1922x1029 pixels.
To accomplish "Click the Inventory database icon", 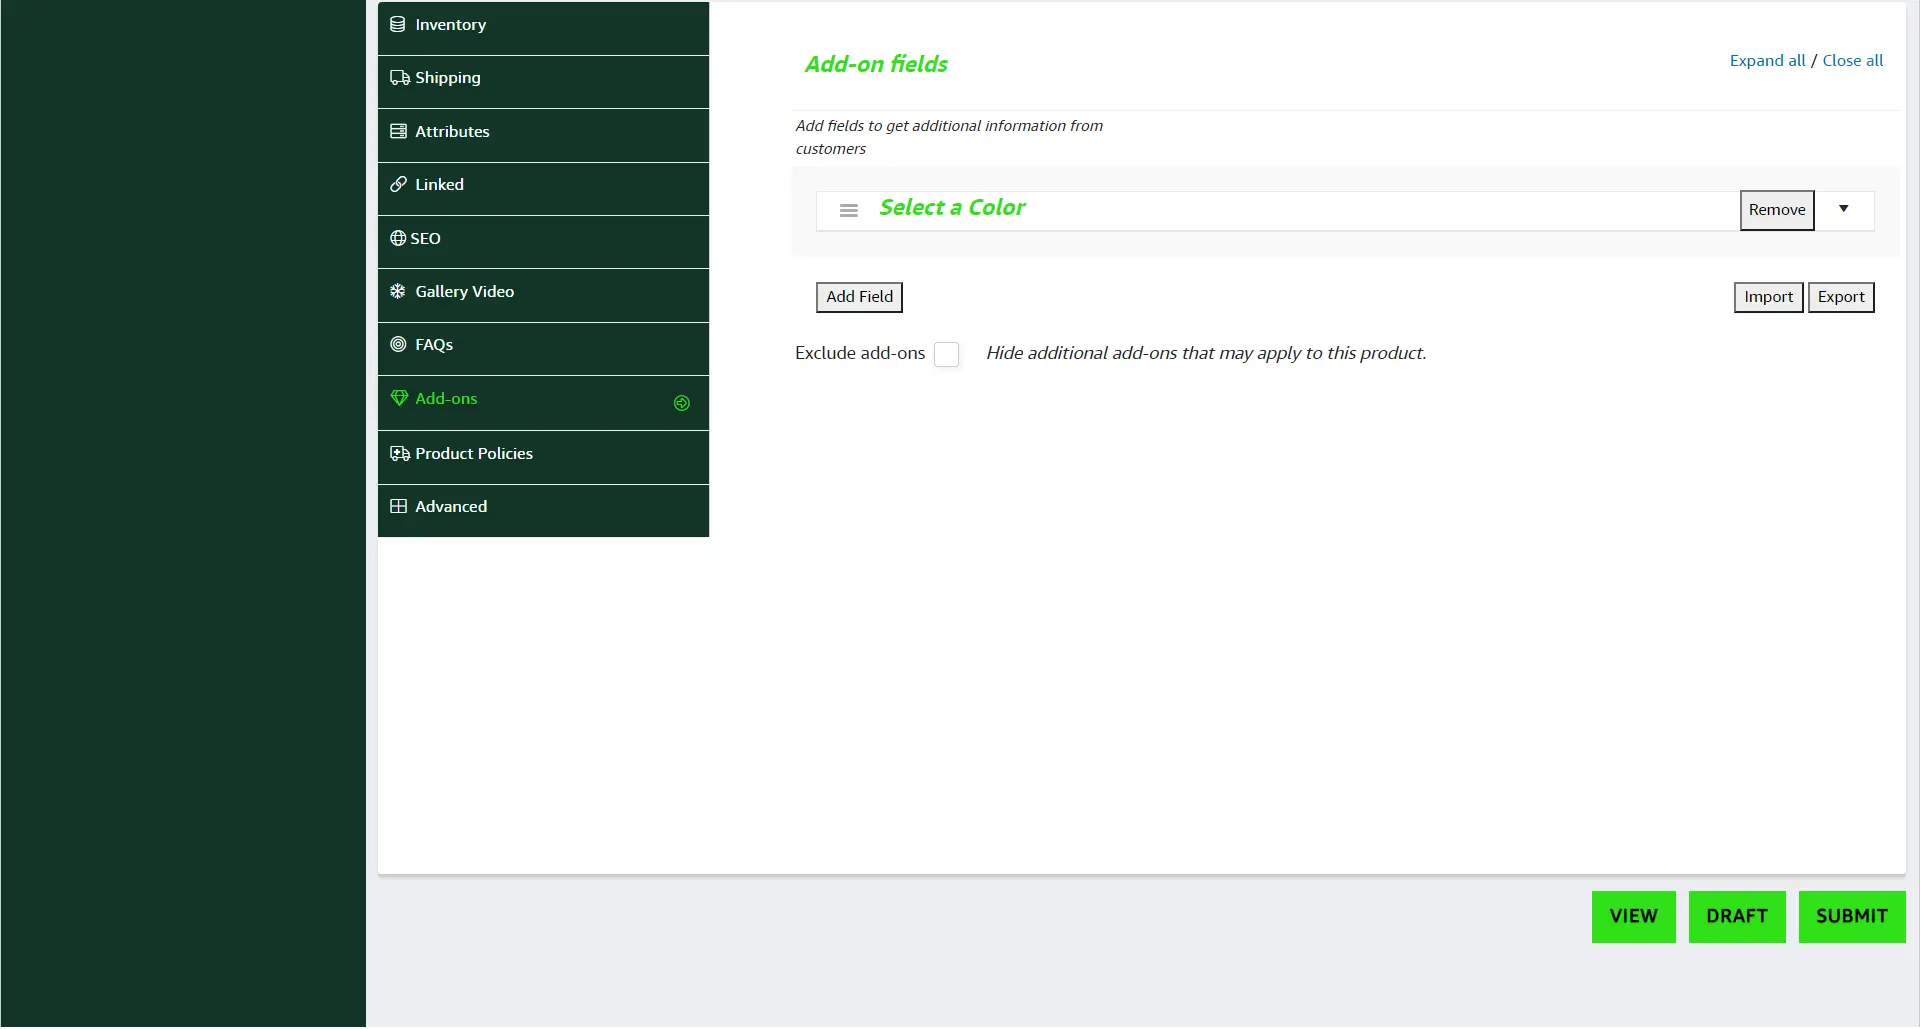I will tap(398, 25).
